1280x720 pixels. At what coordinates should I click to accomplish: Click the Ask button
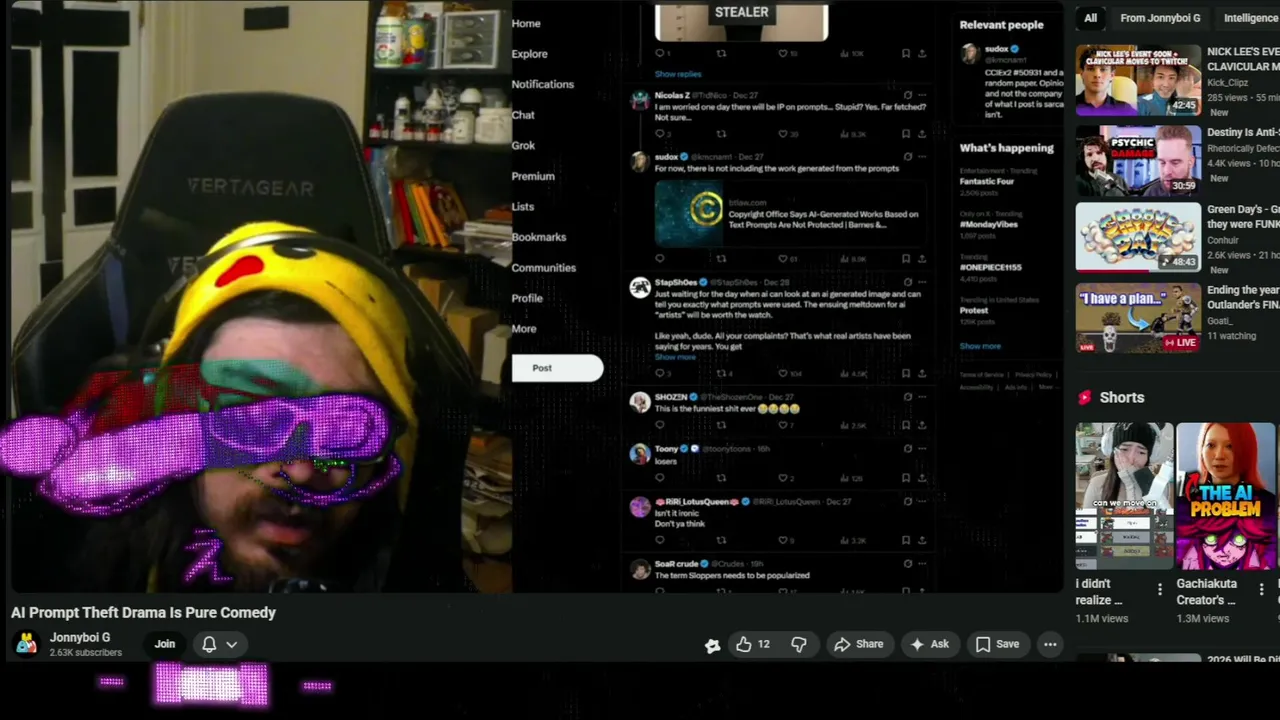[929, 644]
